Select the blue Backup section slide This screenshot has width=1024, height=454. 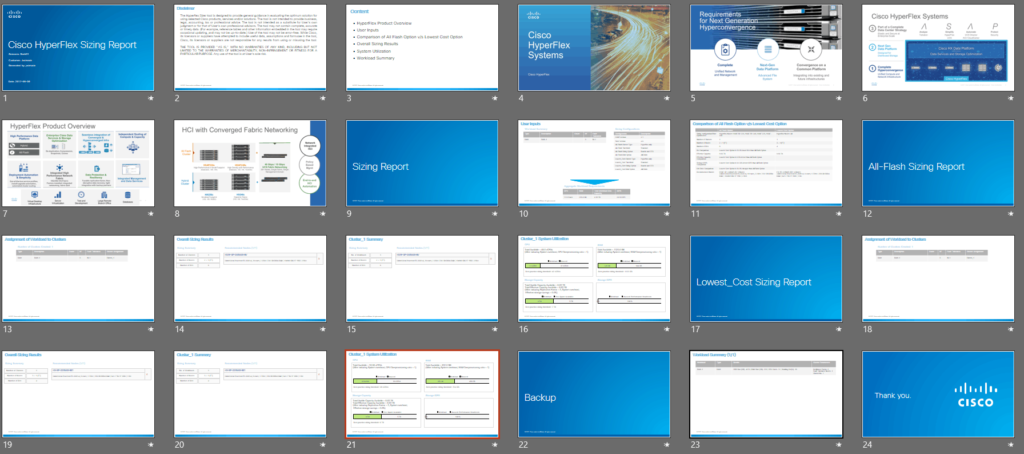click(594, 395)
